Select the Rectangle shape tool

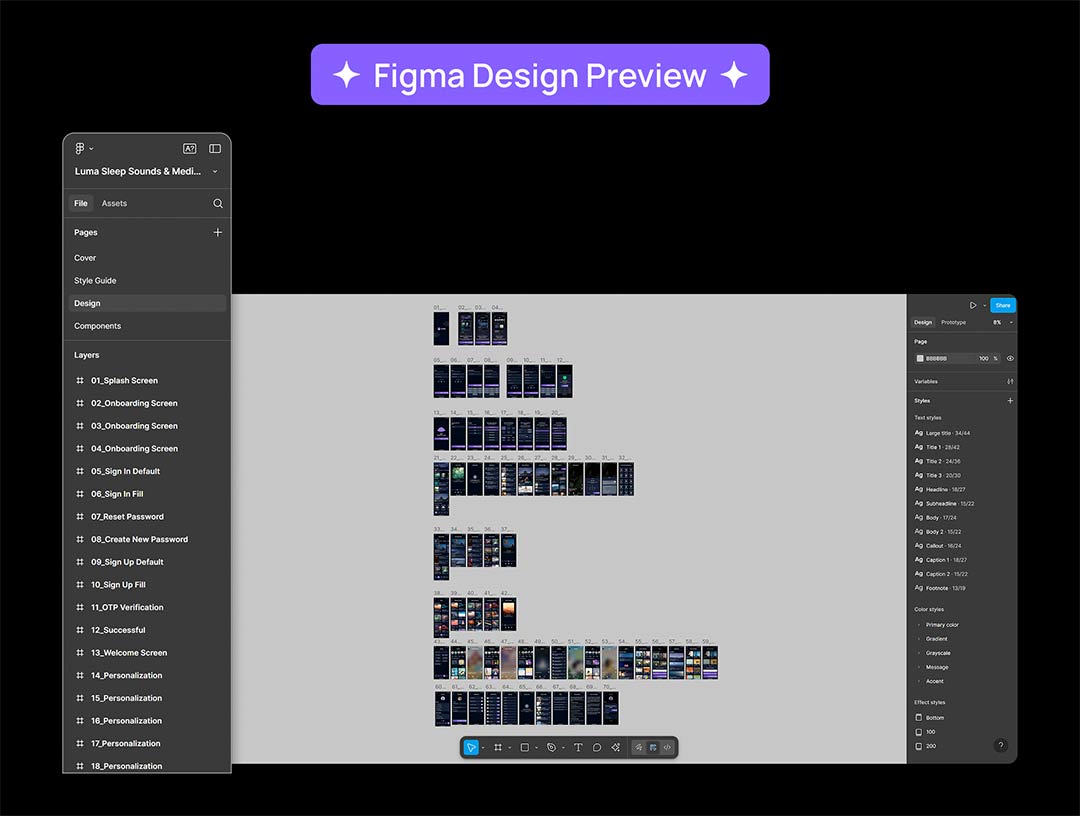[x=524, y=747]
